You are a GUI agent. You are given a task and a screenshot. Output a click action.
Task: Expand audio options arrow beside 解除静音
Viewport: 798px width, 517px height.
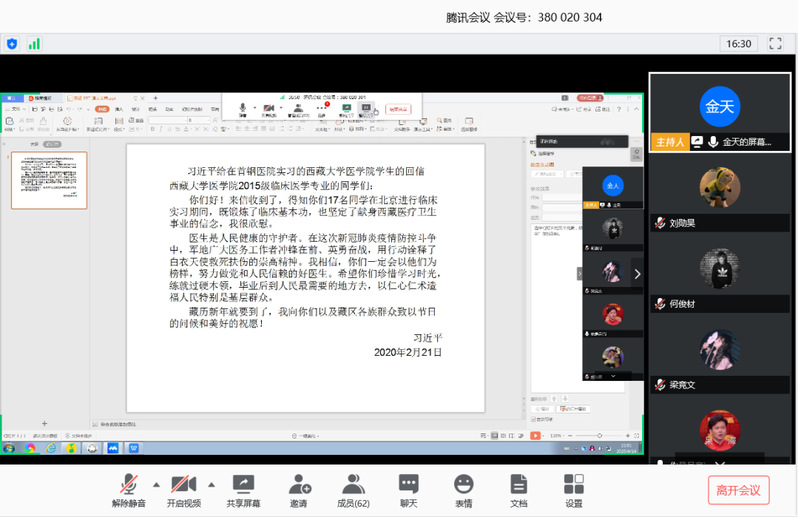pyautogui.click(x=155, y=483)
